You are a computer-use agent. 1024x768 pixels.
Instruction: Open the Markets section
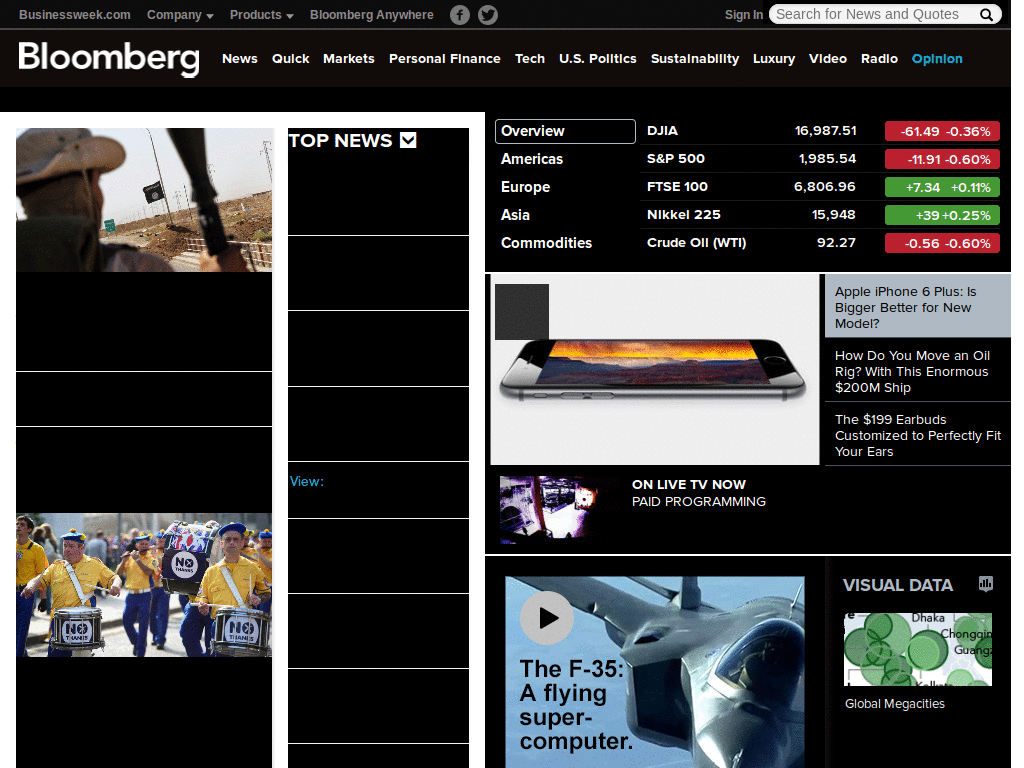349,59
